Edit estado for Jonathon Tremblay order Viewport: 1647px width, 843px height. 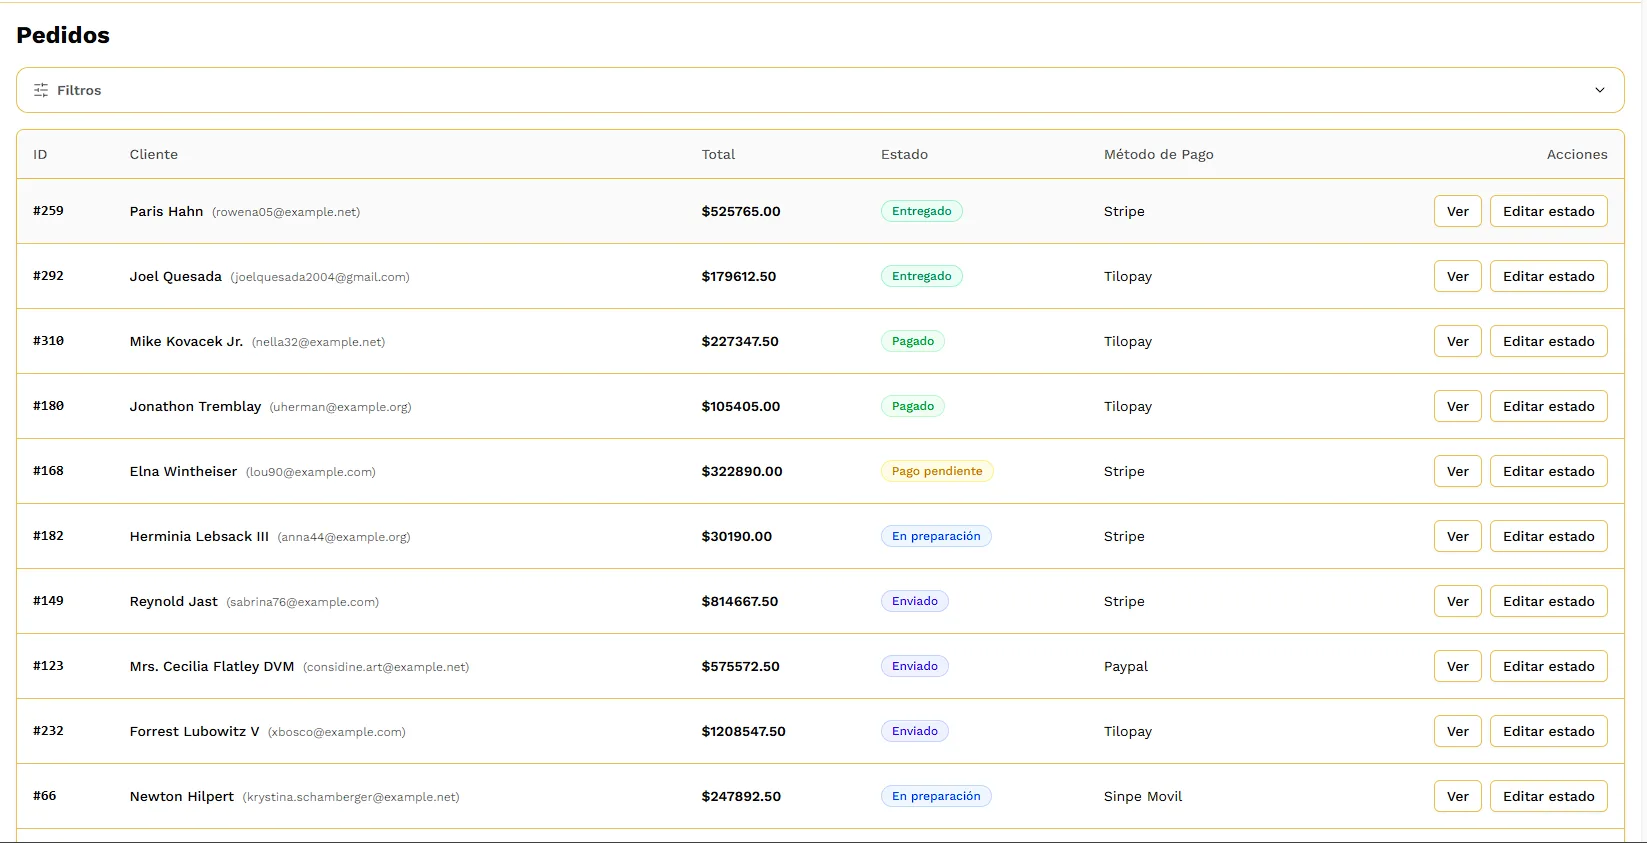click(x=1548, y=406)
